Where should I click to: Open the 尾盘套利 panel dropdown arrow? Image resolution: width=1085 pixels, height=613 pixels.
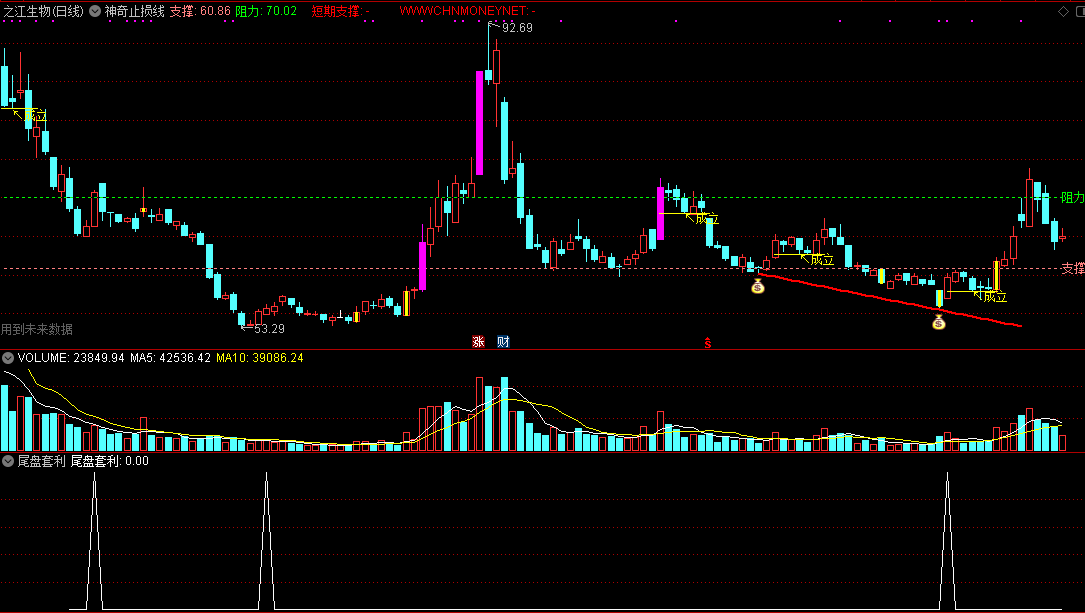coord(8,461)
